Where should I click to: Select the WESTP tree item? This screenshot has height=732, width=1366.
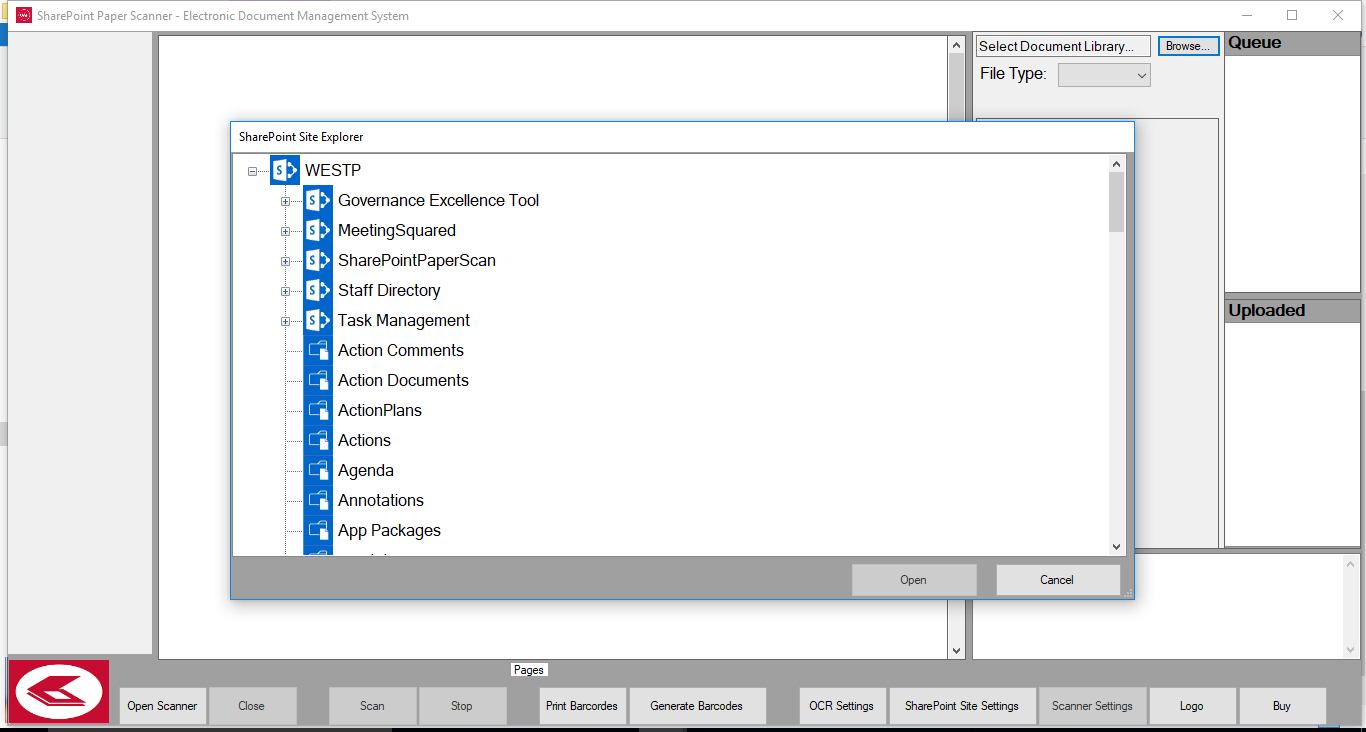point(333,170)
